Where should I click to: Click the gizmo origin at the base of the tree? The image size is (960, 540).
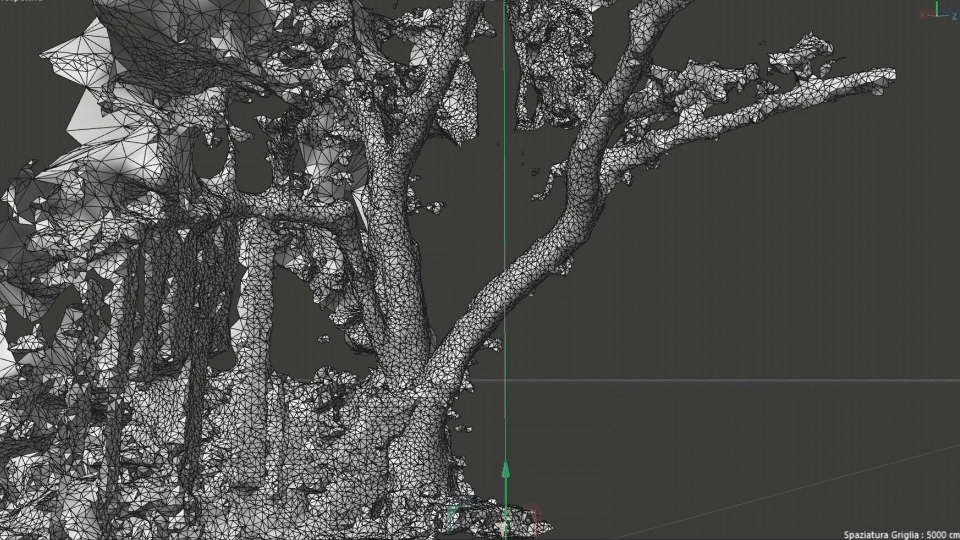point(505,522)
